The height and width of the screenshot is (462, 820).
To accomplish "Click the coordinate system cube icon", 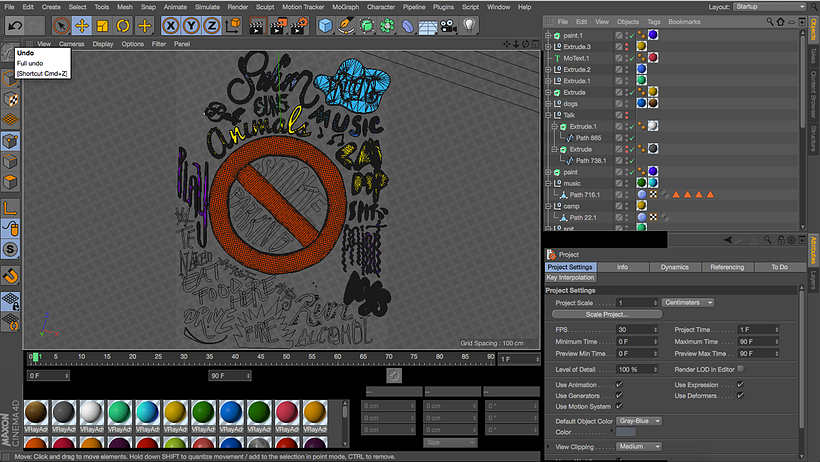I will coord(233,25).
